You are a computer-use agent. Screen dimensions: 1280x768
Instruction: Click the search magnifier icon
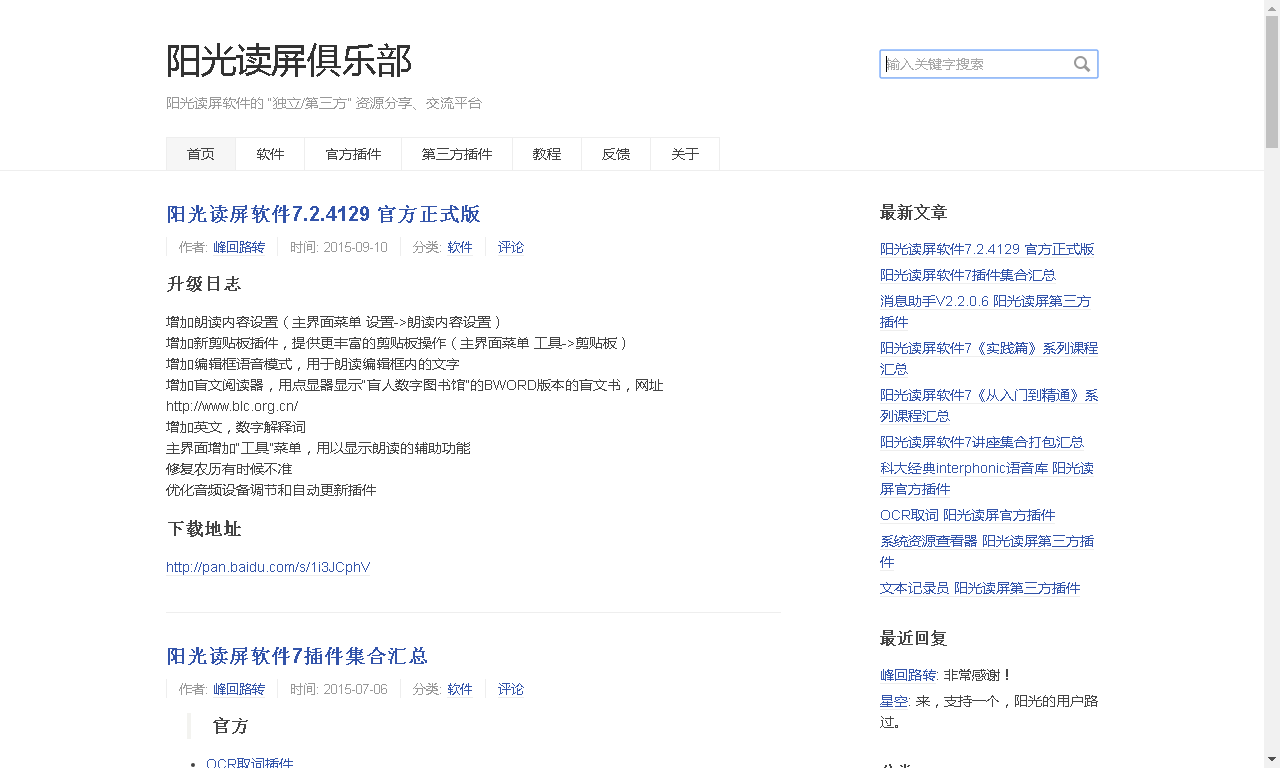coord(1081,64)
